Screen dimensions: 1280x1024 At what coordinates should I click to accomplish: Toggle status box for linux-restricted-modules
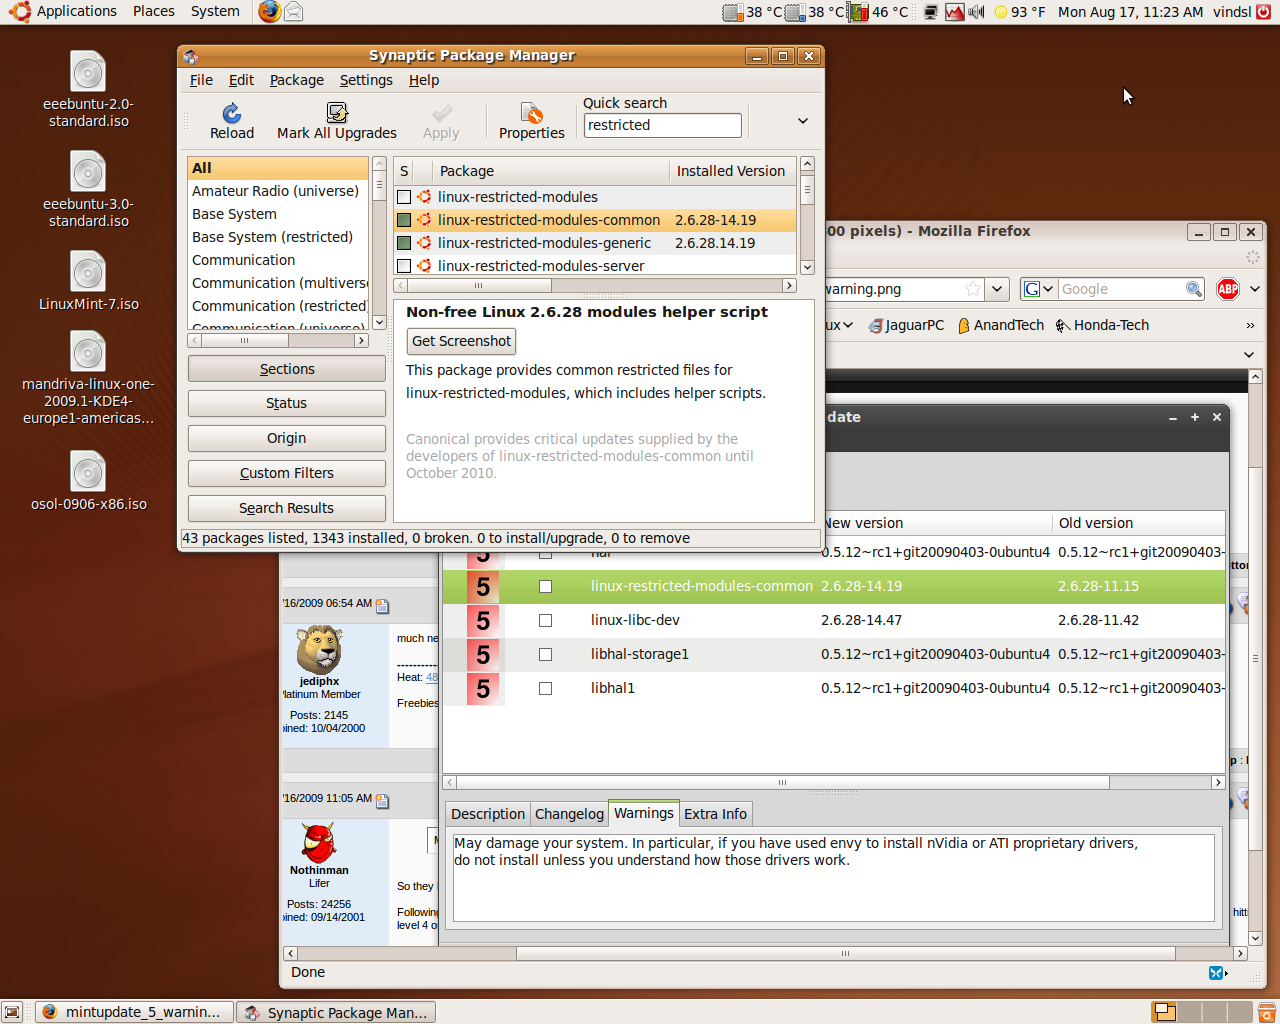(404, 197)
